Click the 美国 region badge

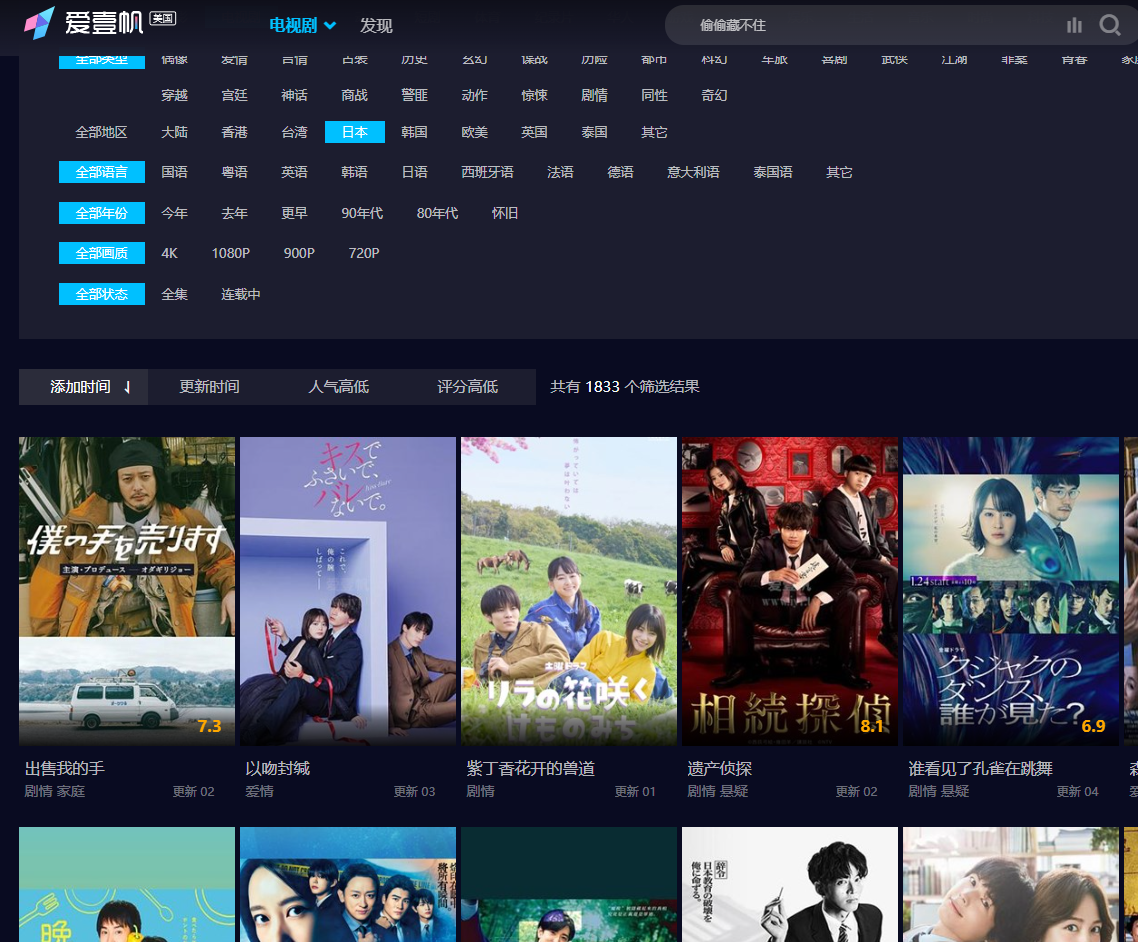(x=163, y=18)
